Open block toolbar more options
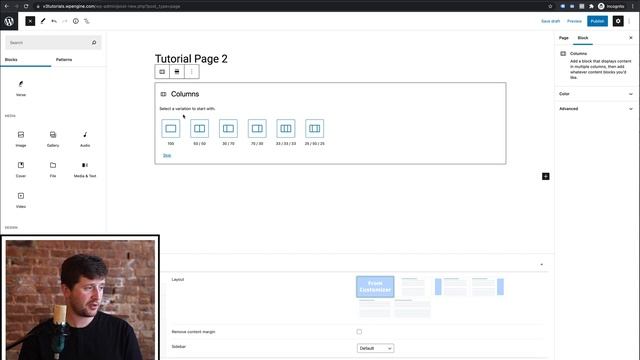The height and width of the screenshot is (360, 640). [191, 72]
